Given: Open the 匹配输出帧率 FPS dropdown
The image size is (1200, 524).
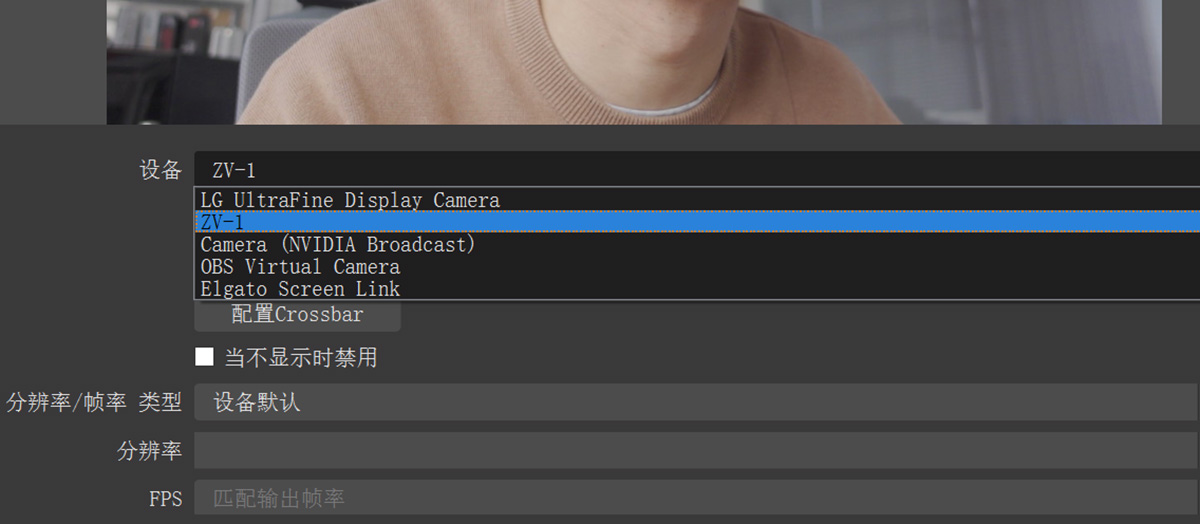Looking at the screenshot, I should coord(697,498).
